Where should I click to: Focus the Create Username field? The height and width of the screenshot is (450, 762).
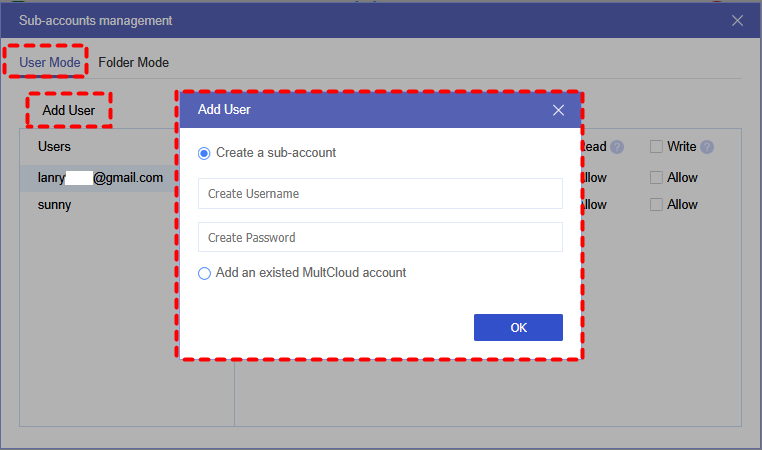coord(380,193)
